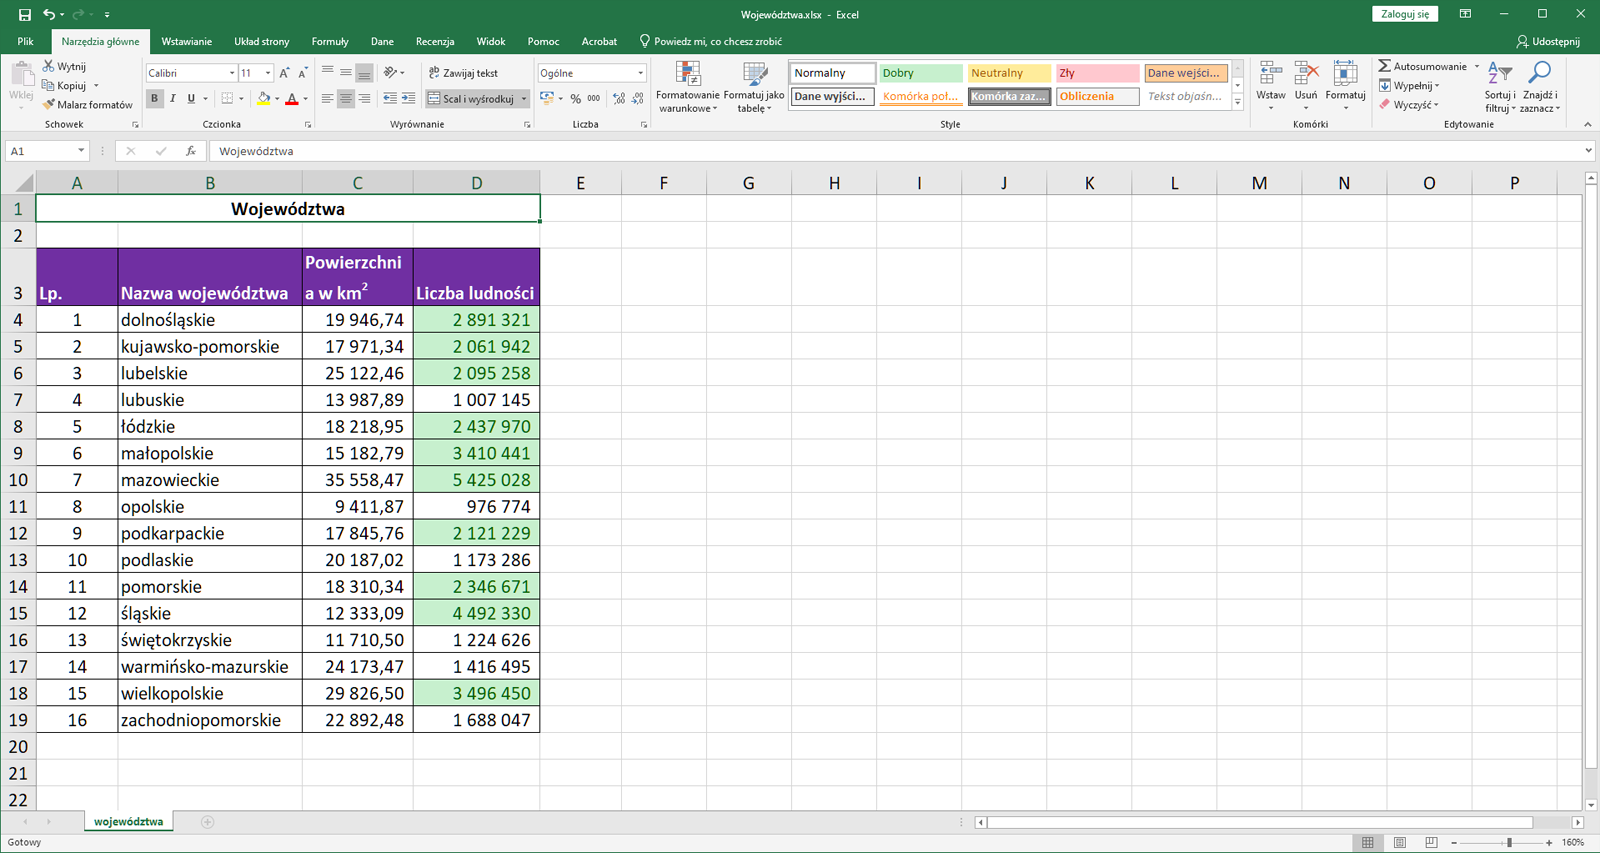Open Formatowanie warunkowe icon
The width and height of the screenshot is (1600, 853).
coord(687,75)
